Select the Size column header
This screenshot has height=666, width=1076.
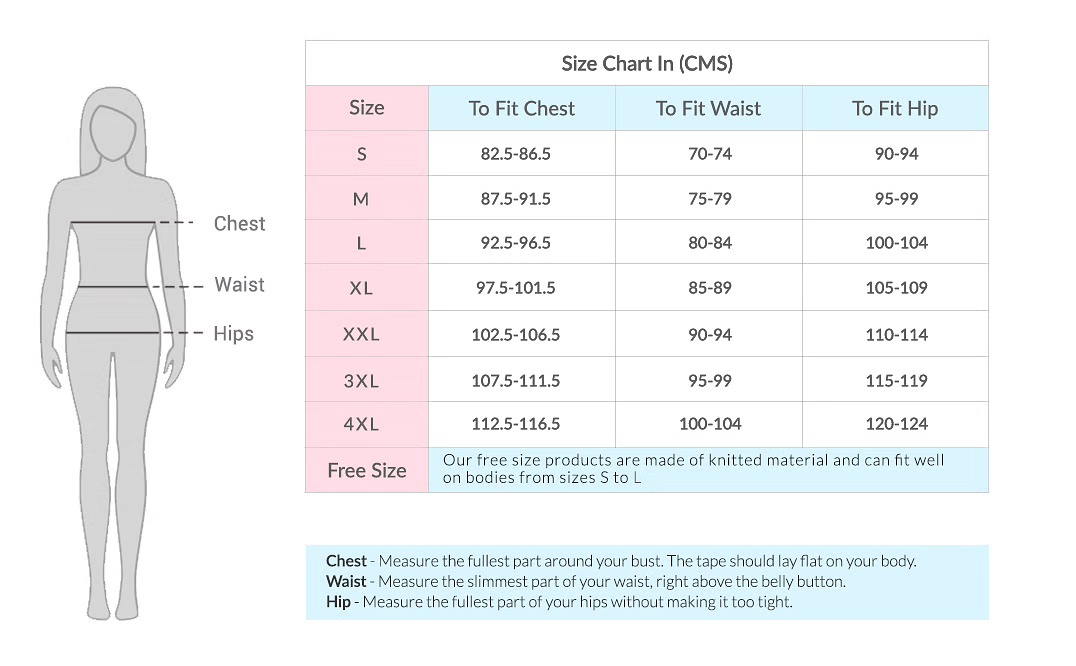[366, 108]
